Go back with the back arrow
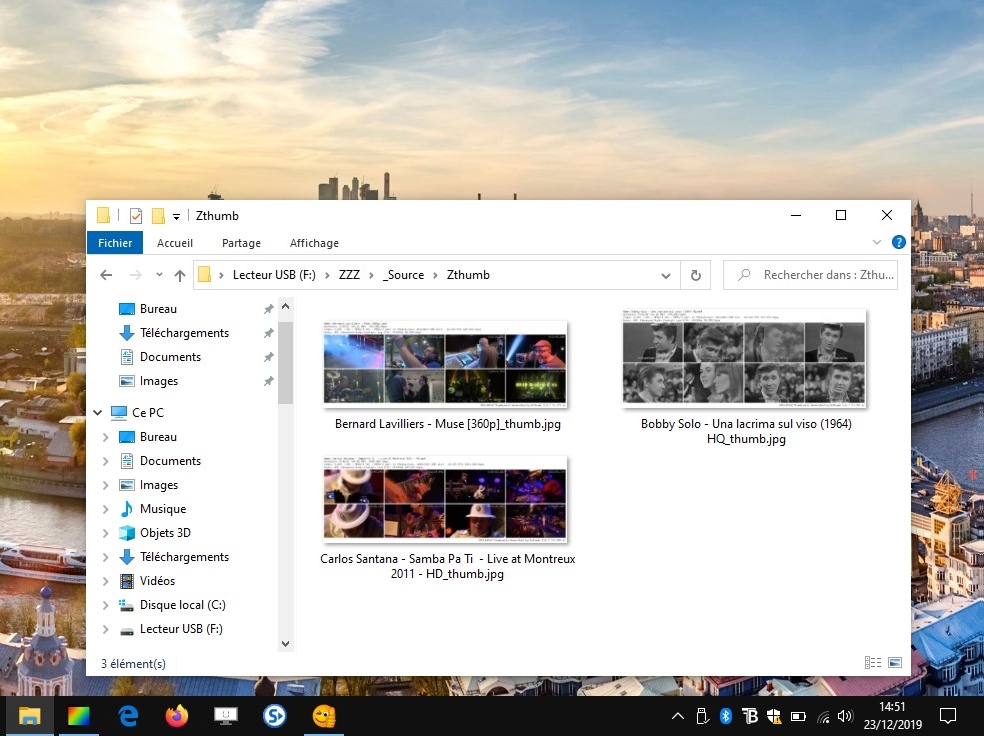 [107, 275]
